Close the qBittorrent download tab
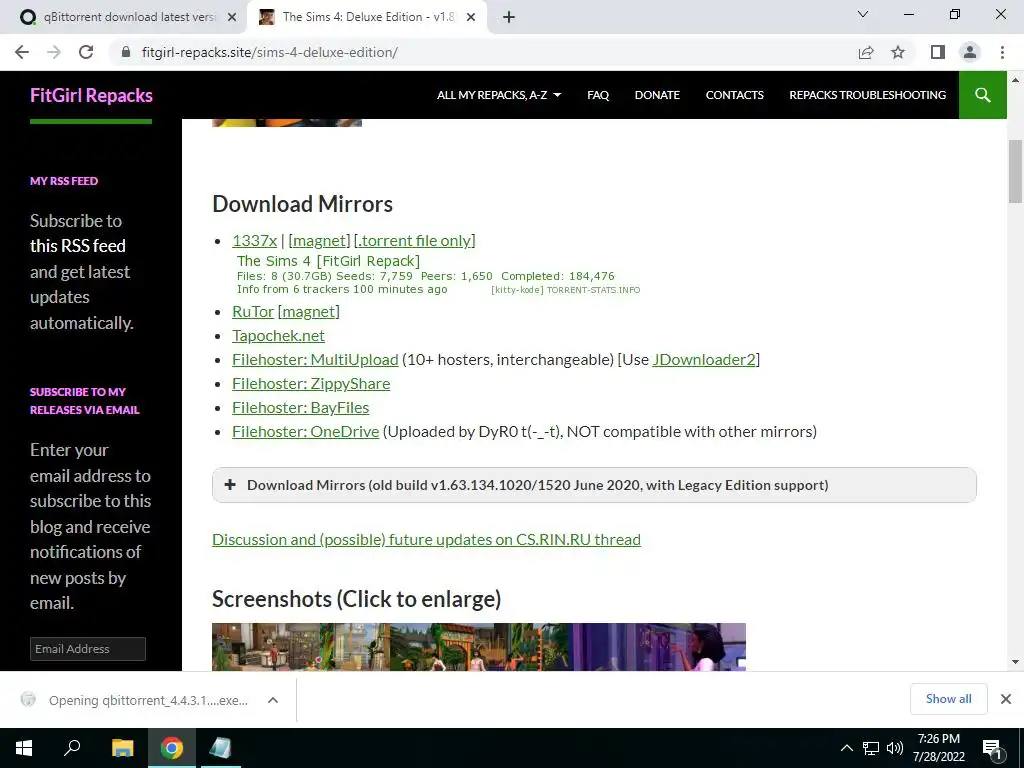This screenshot has width=1024, height=768. coord(231,18)
